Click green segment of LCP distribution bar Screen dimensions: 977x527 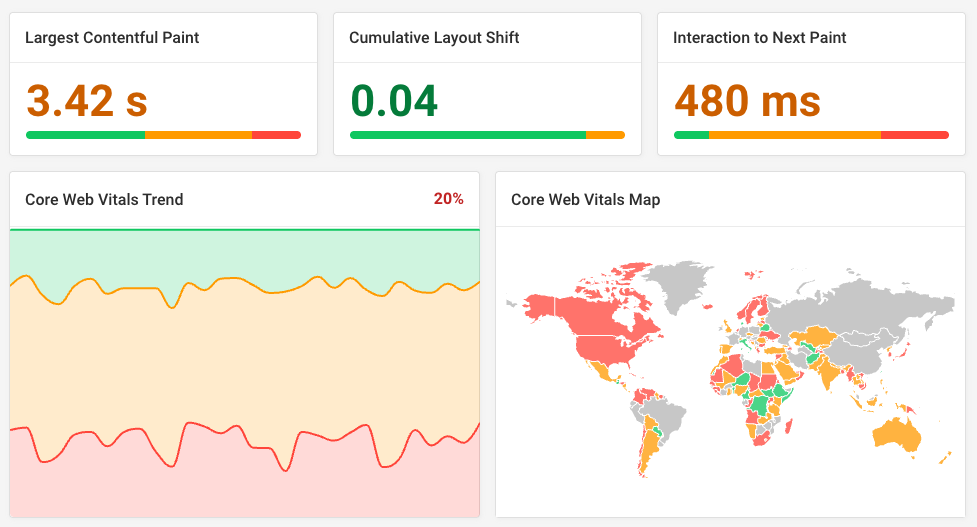[x=85, y=135]
